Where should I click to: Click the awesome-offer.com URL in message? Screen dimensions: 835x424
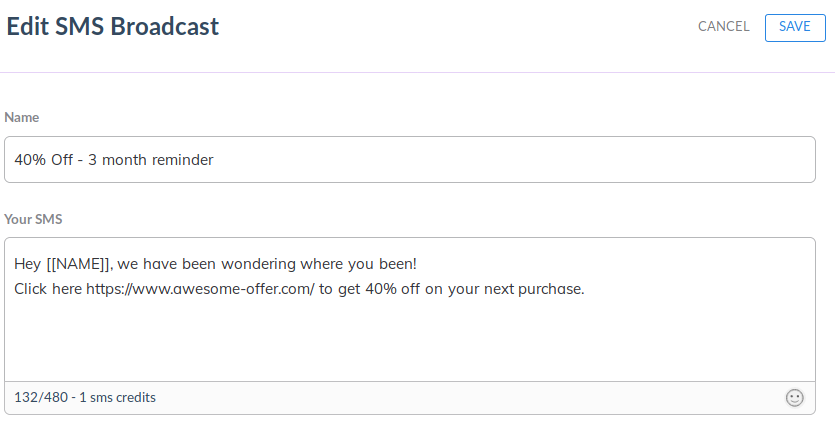200,289
